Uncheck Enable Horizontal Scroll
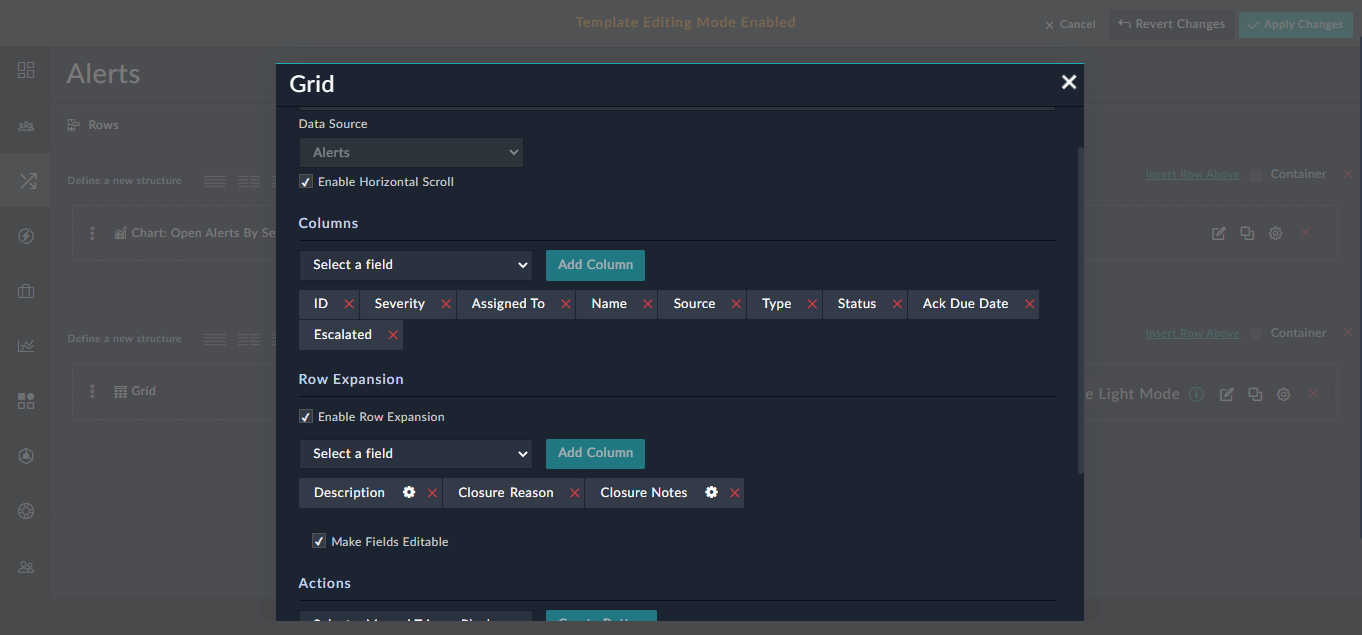This screenshot has height=635, width=1362. (x=306, y=182)
